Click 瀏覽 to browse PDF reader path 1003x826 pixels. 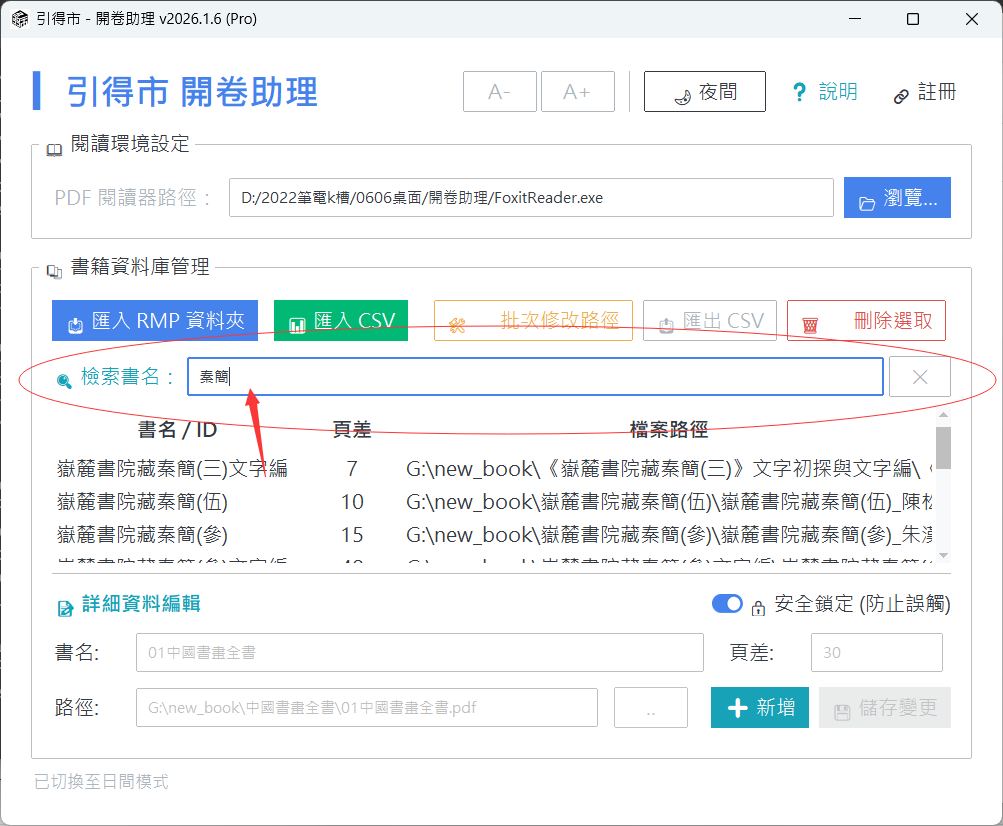[896, 198]
